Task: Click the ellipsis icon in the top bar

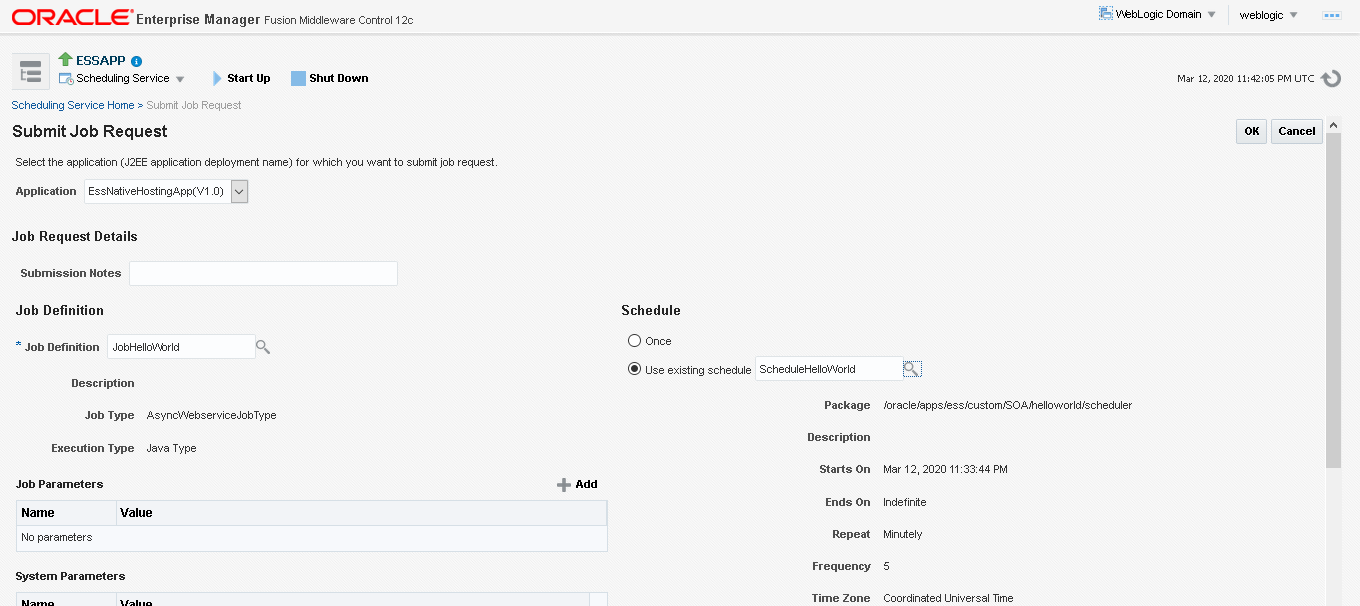Action: click(x=1331, y=15)
